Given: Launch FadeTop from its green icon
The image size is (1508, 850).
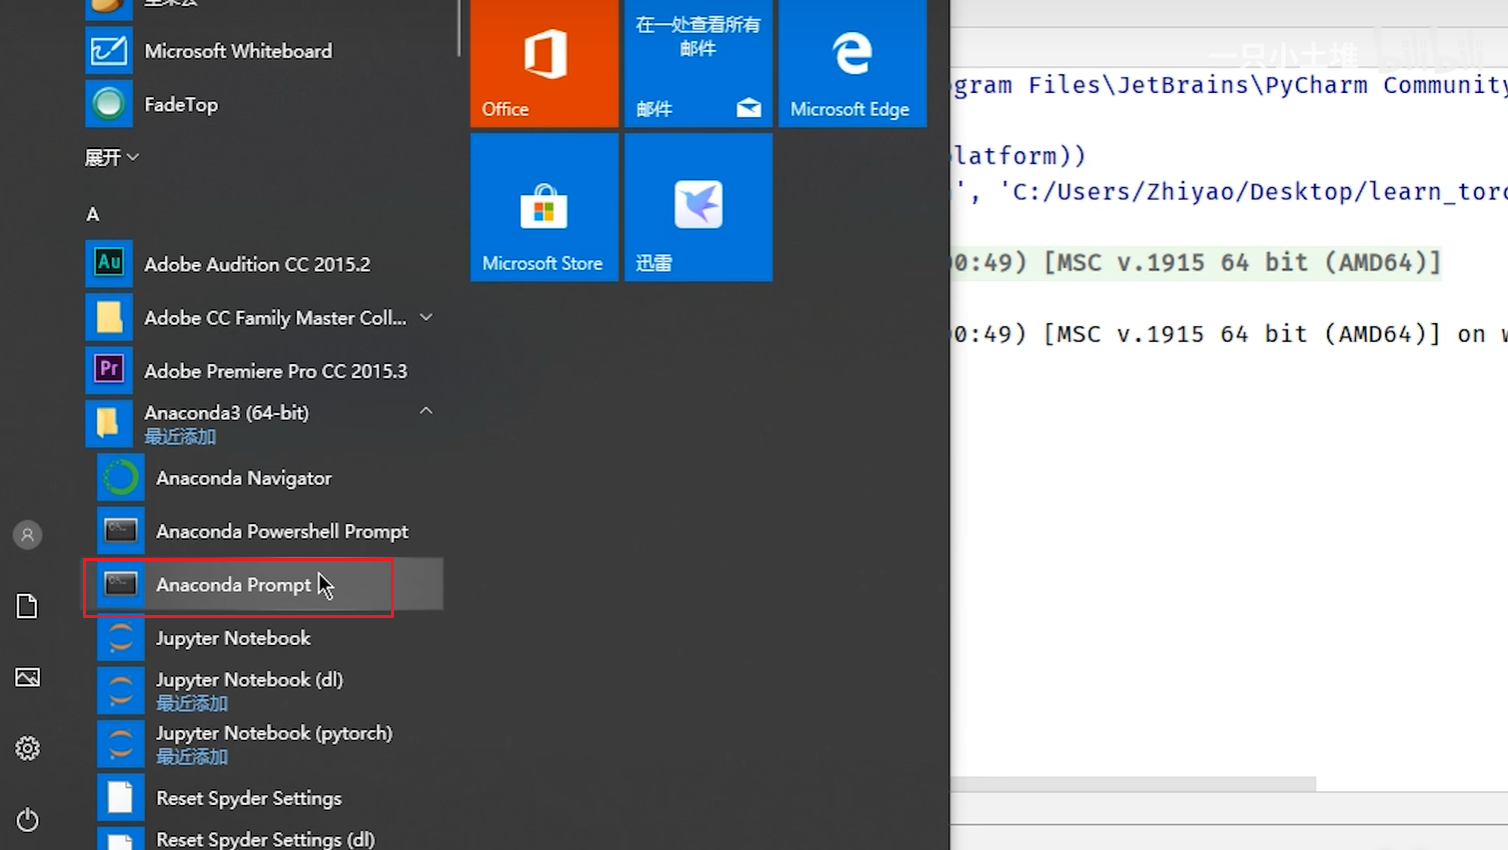Looking at the screenshot, I should tap(108, 104).
